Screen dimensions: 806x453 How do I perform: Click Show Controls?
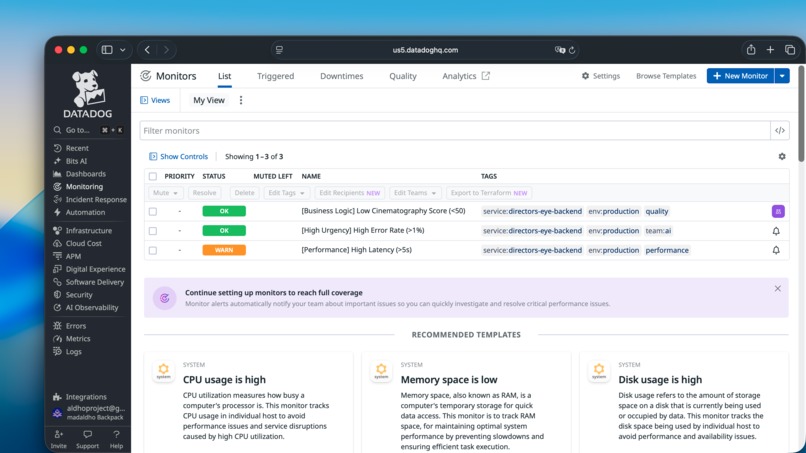pos(178,156)
